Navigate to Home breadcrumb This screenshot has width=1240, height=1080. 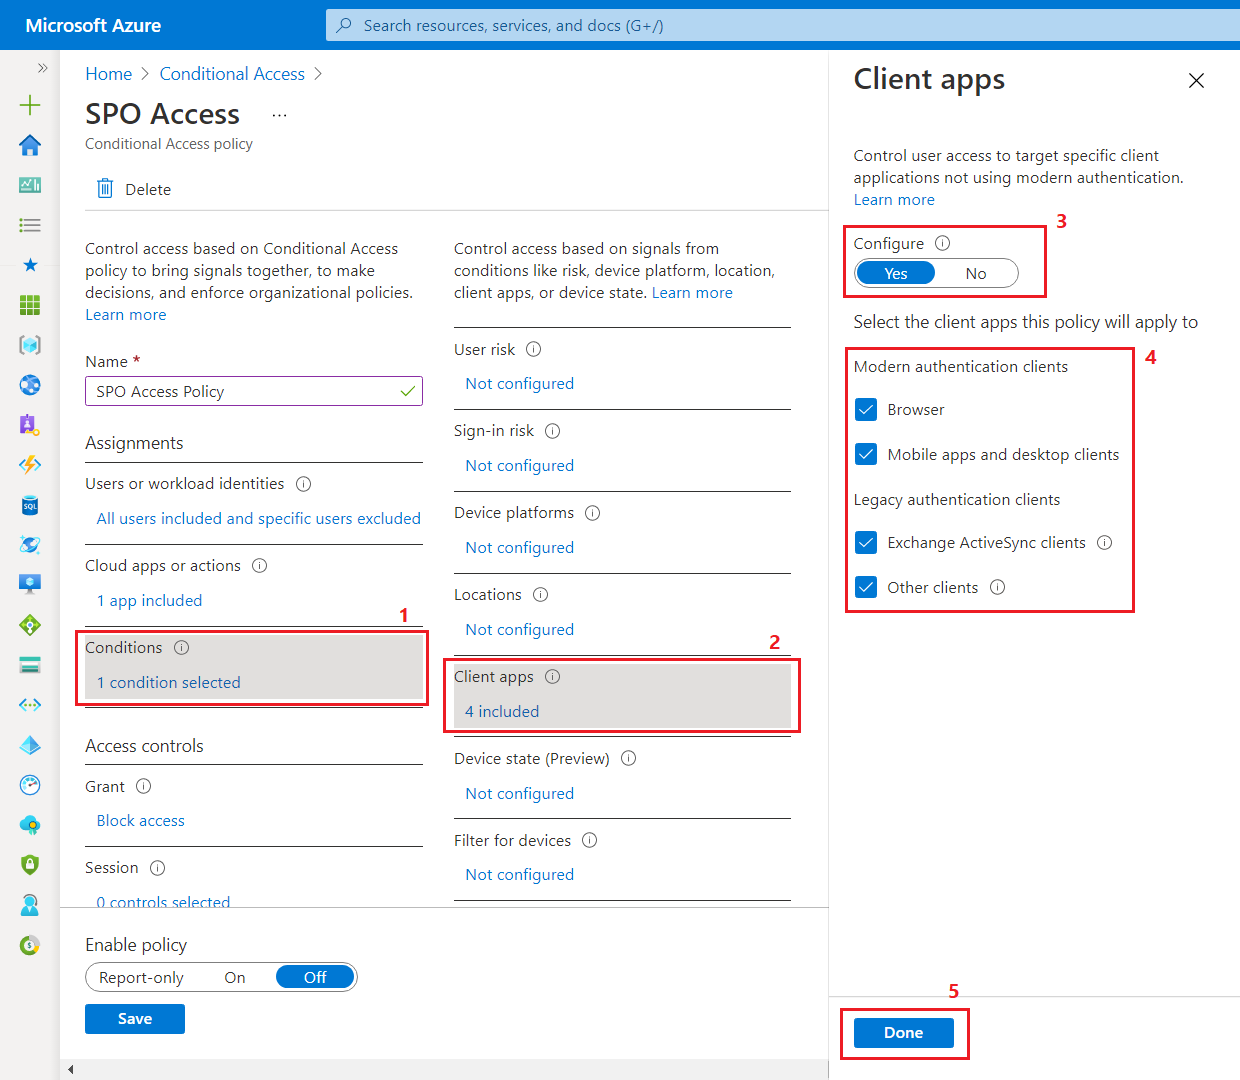(x=108, y=74)
